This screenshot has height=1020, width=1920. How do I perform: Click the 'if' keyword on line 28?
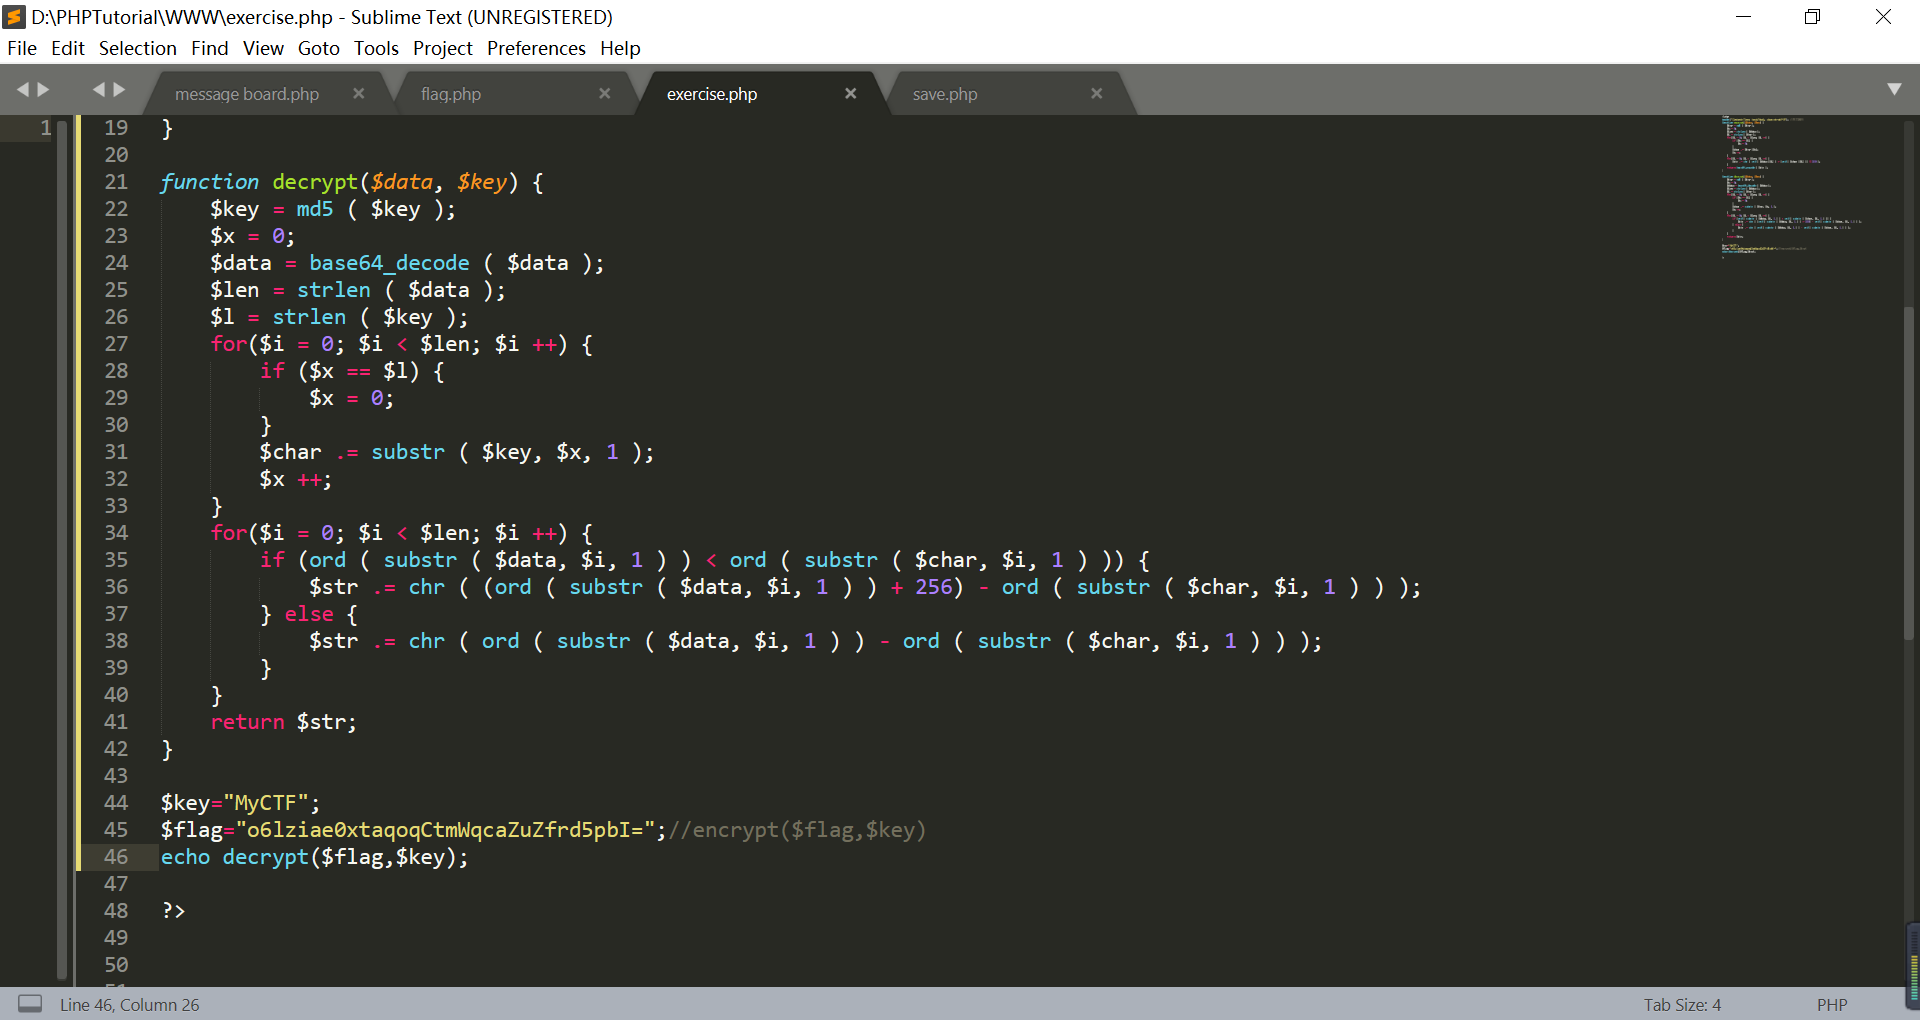[x=272, y=371]
